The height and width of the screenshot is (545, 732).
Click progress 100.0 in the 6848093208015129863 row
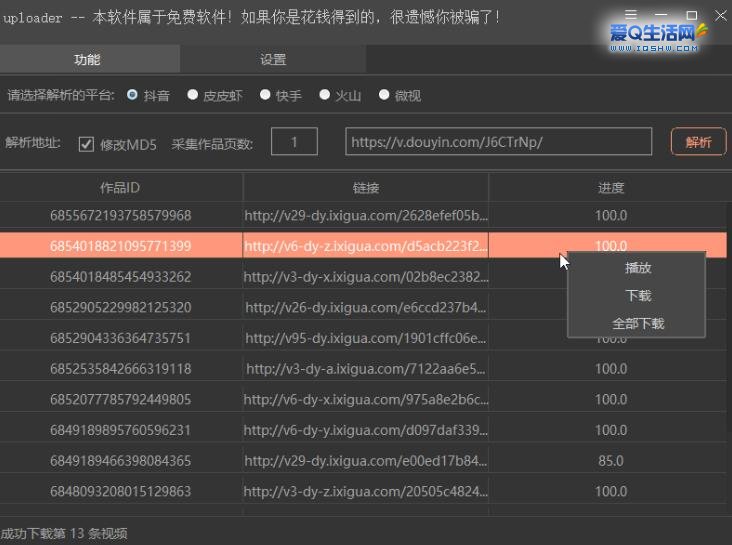pos(611,491)
